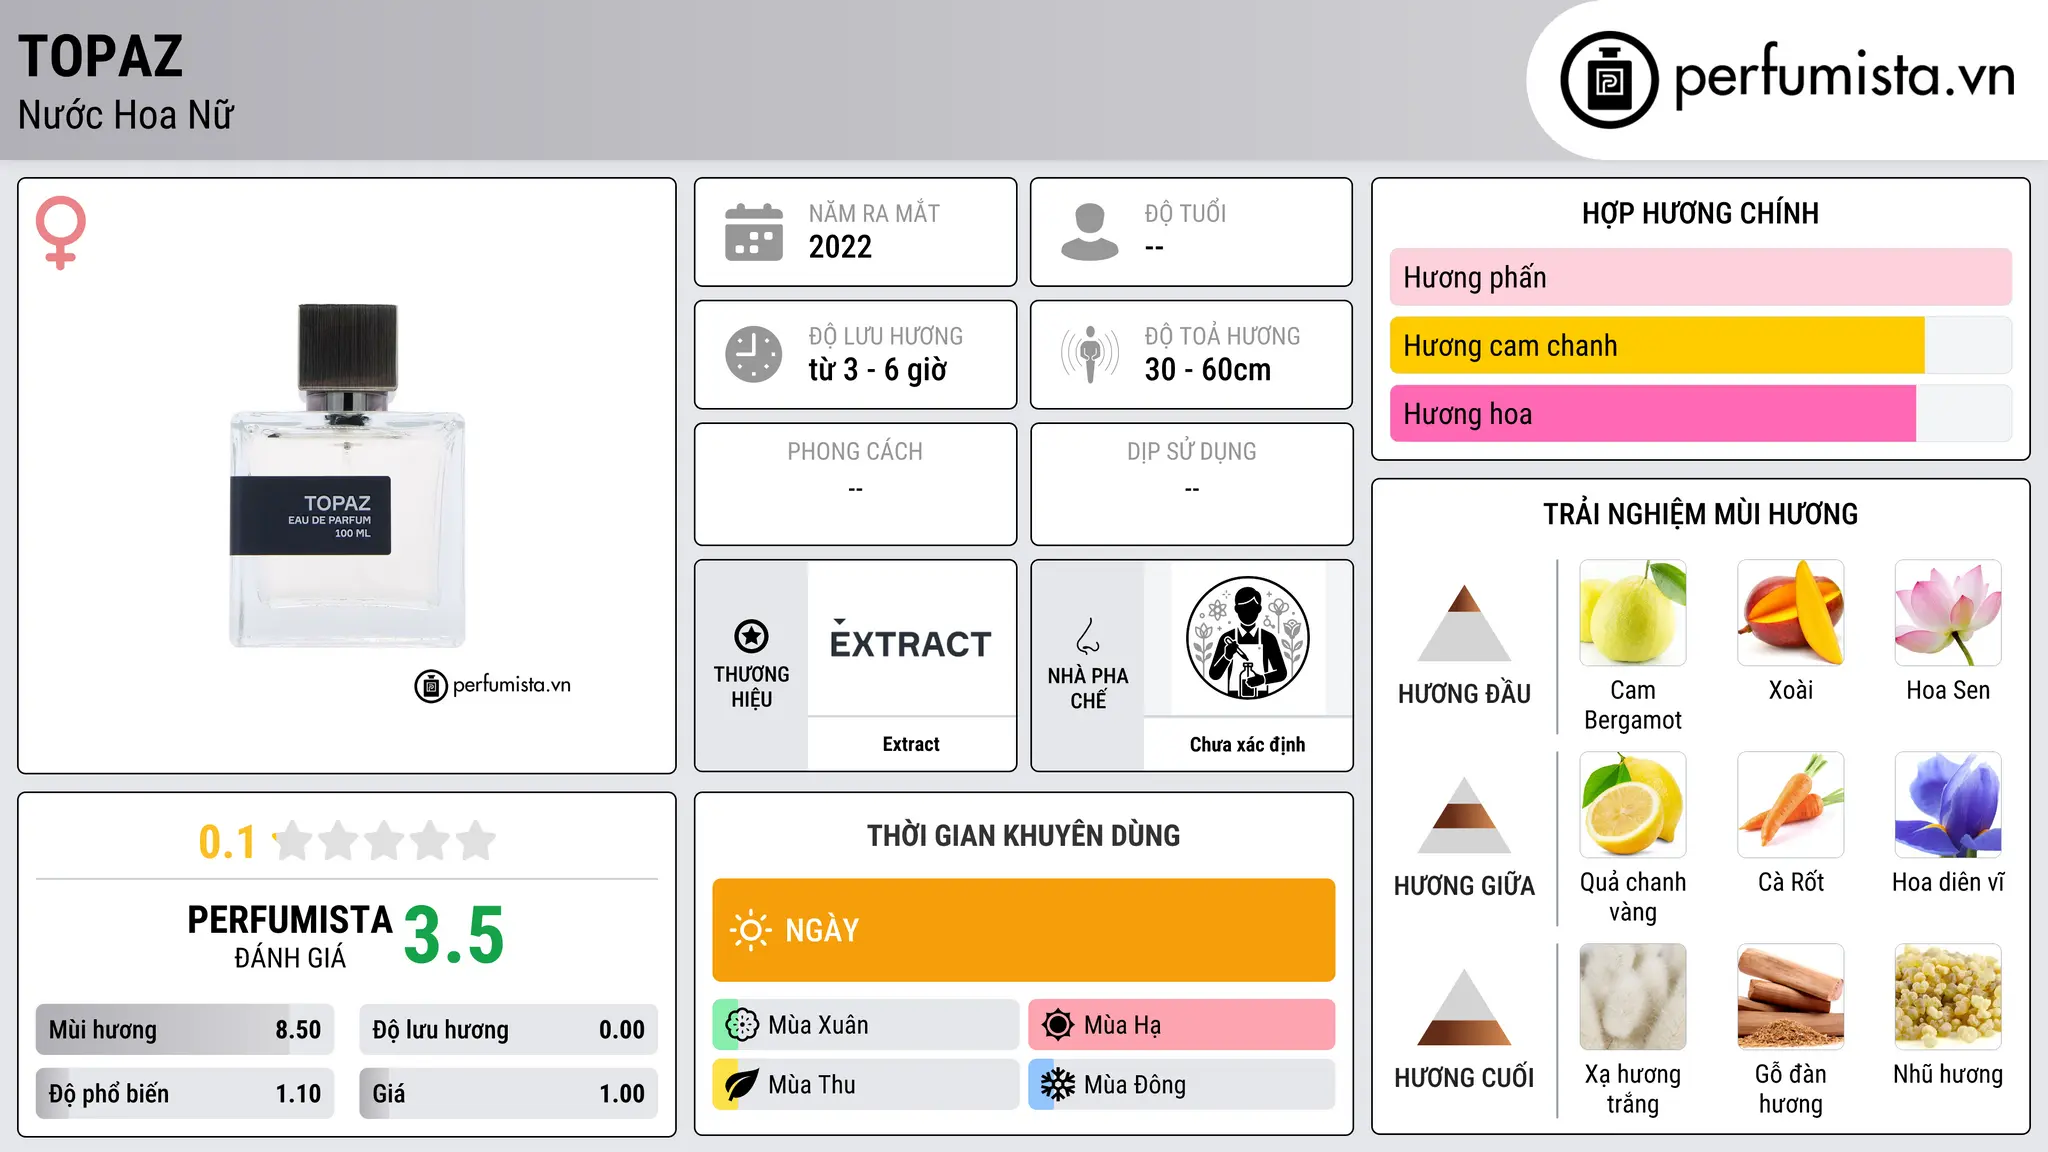Click the Hương hoa accord bar

click(x=1700, y=413)
